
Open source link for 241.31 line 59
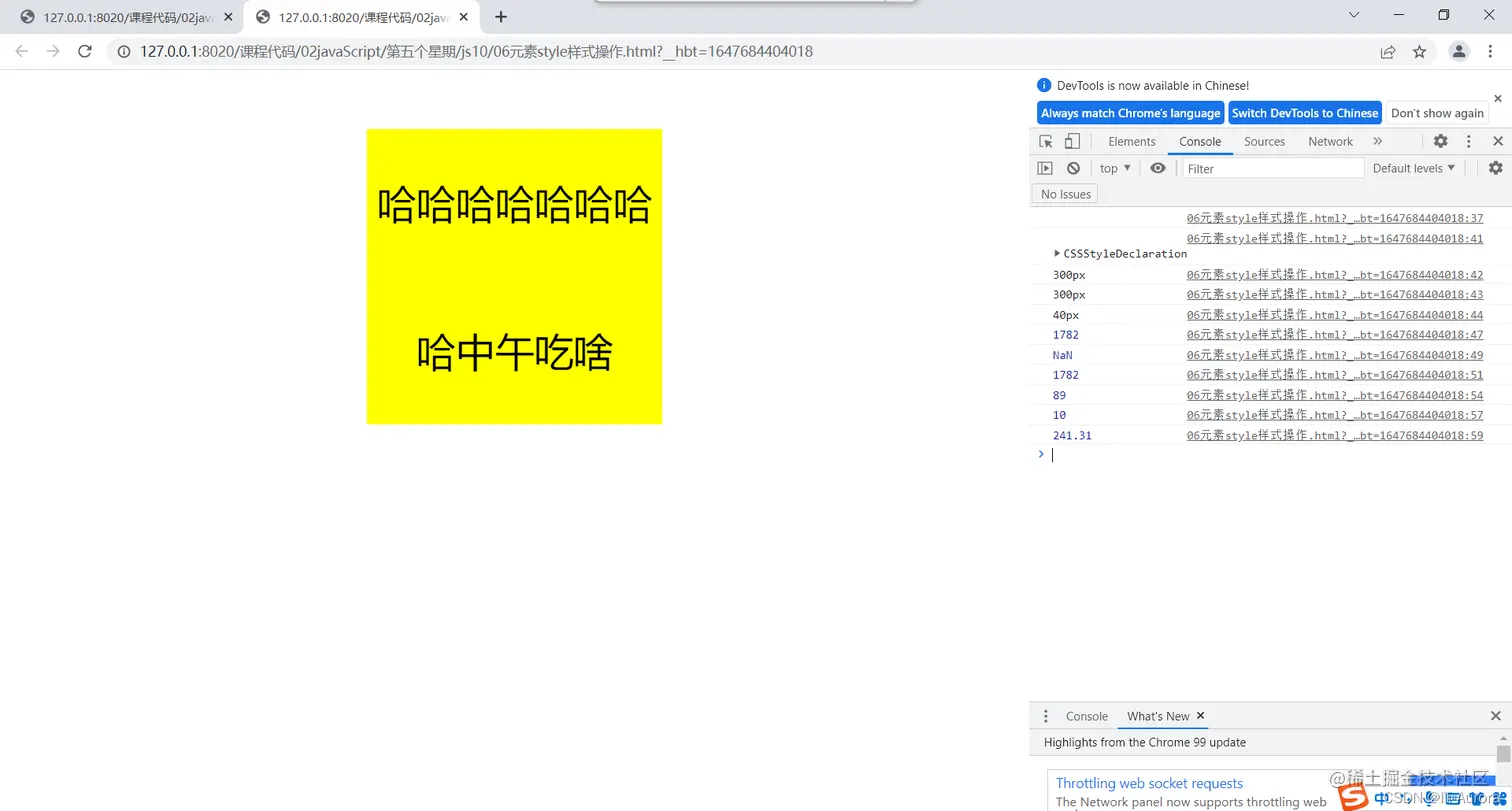pyautogui.click(x=1335, y=435)
